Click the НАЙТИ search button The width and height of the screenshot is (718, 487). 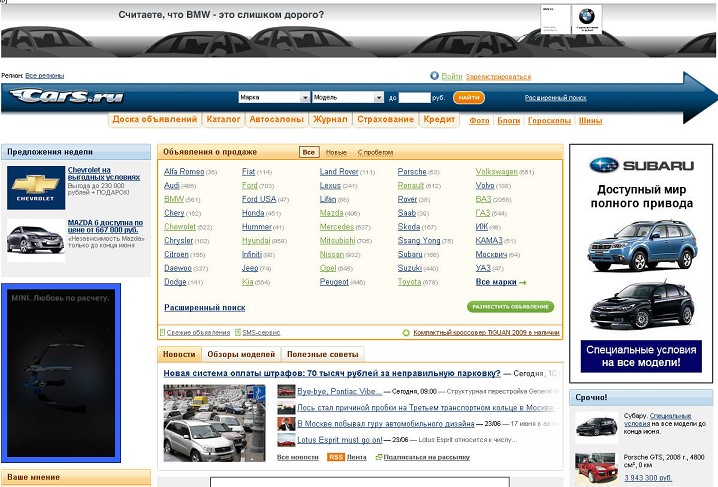[468, 97]
